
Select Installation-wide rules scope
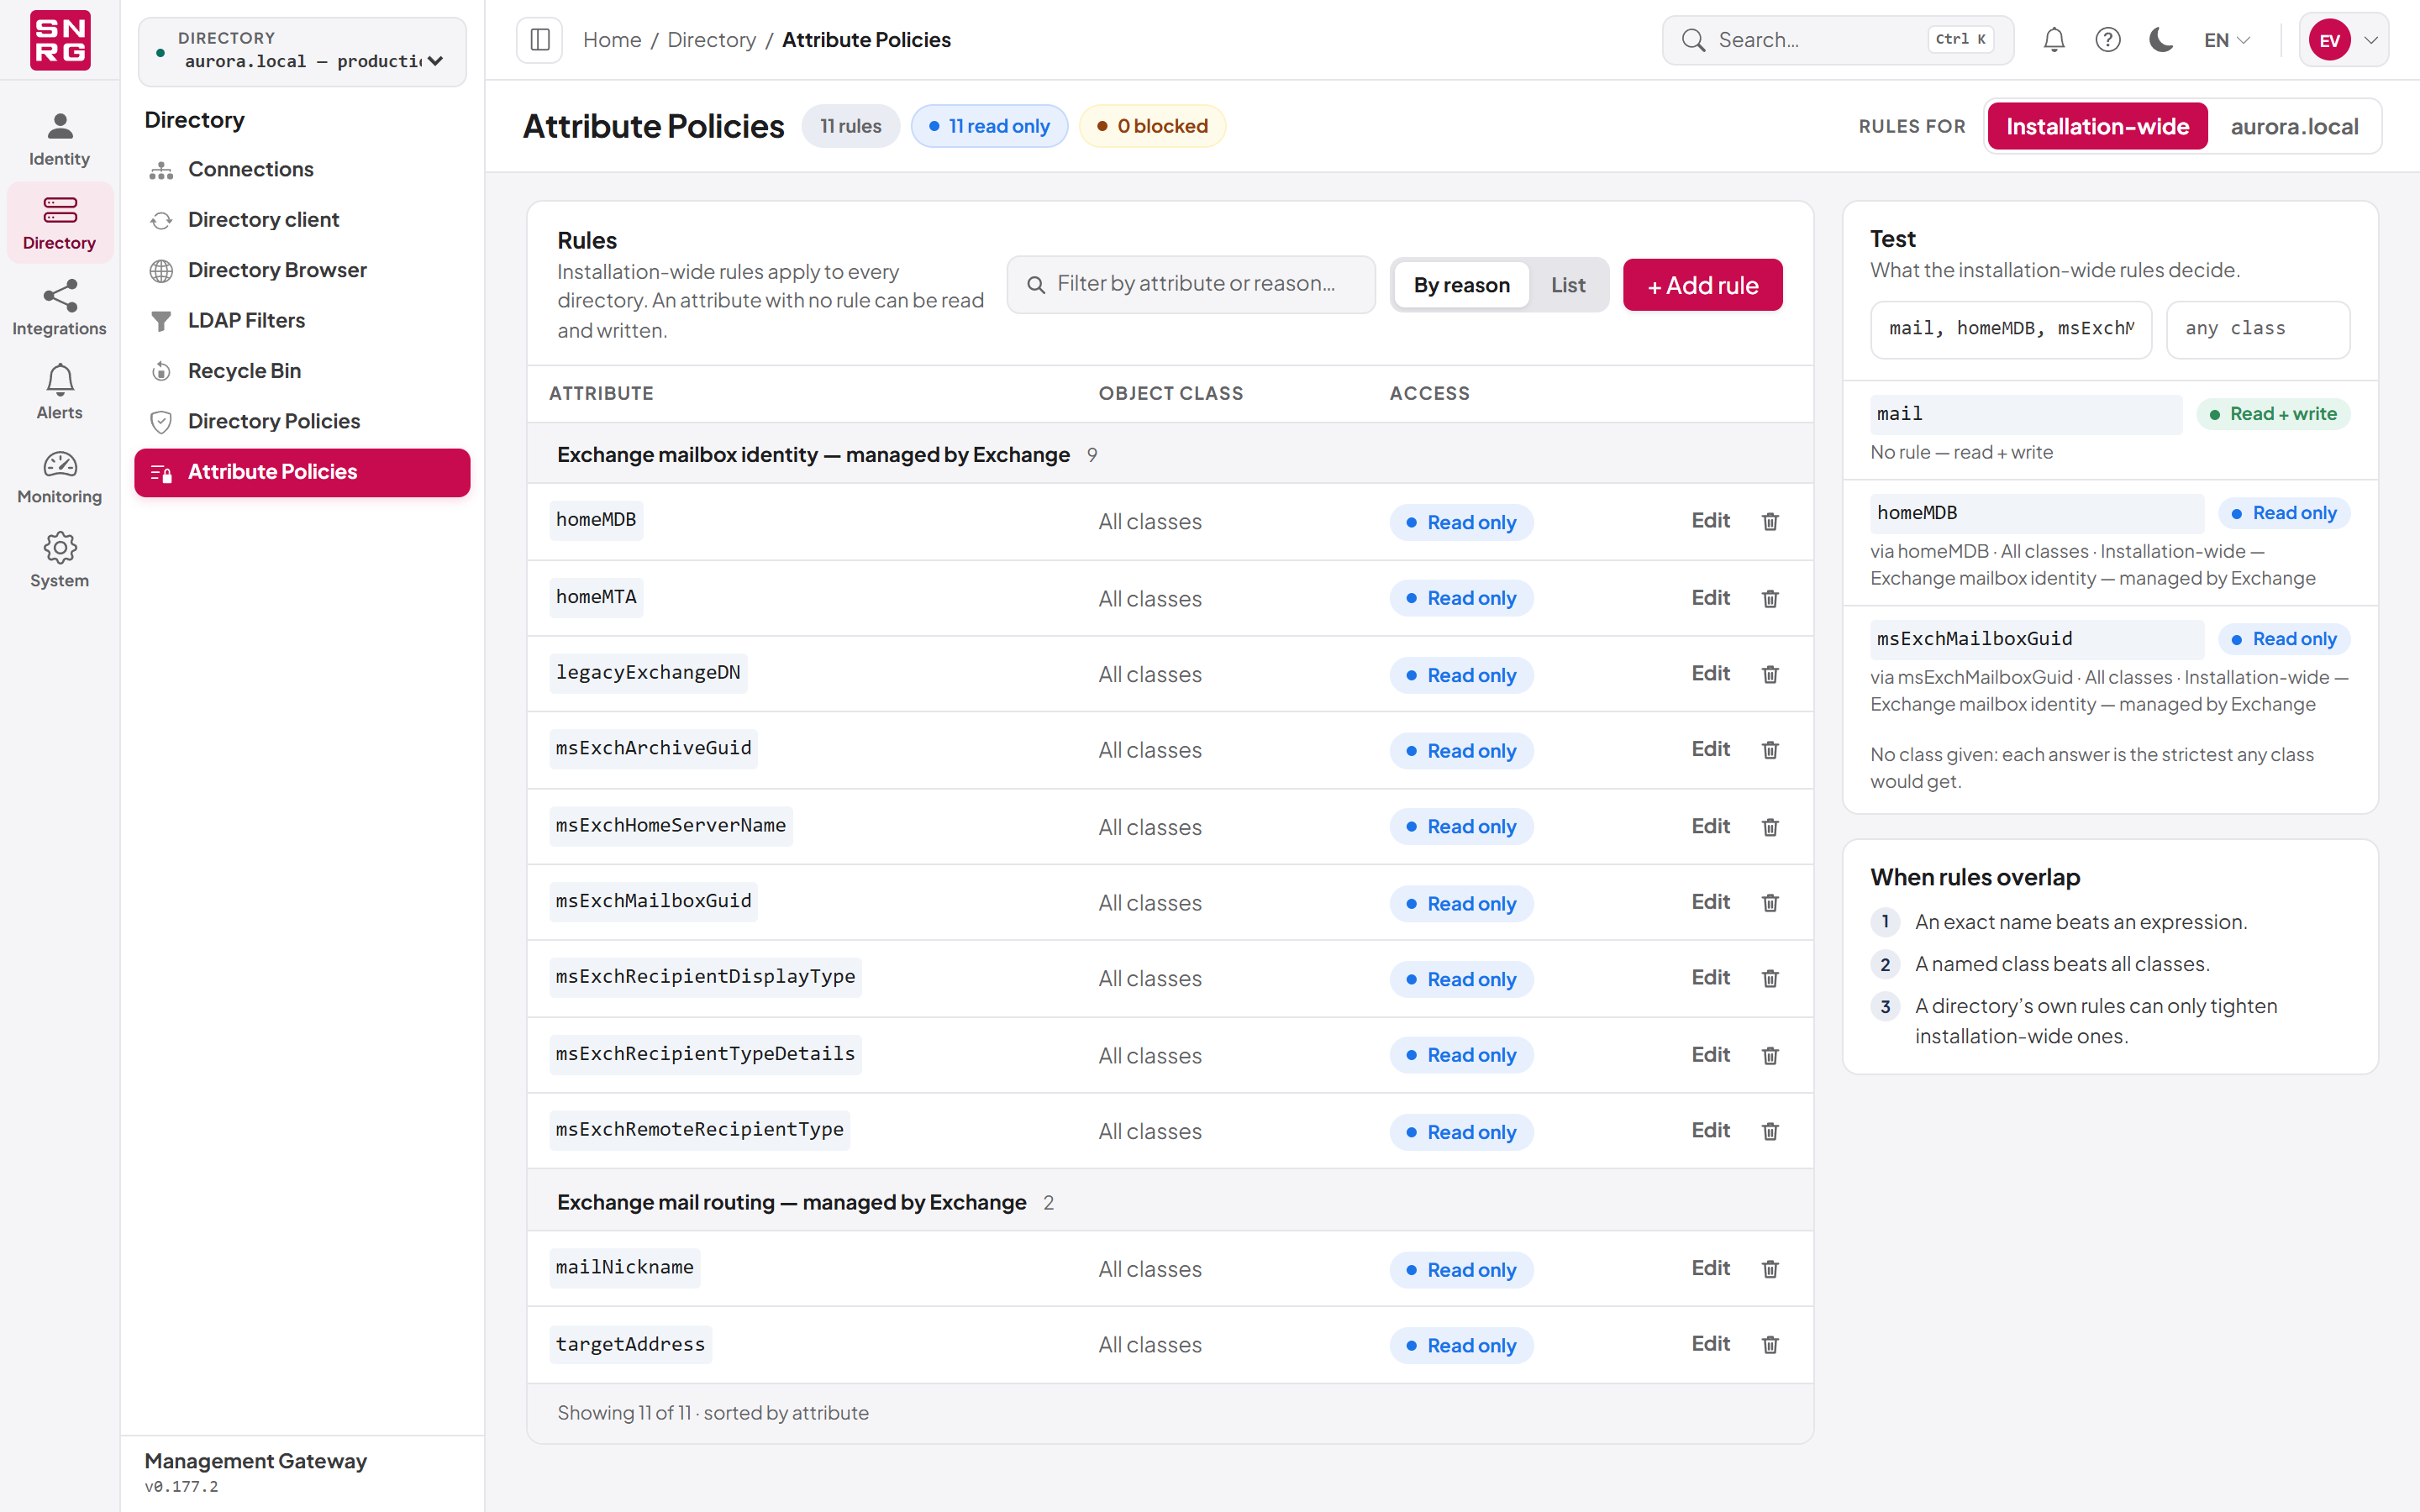click(2097, 126)
